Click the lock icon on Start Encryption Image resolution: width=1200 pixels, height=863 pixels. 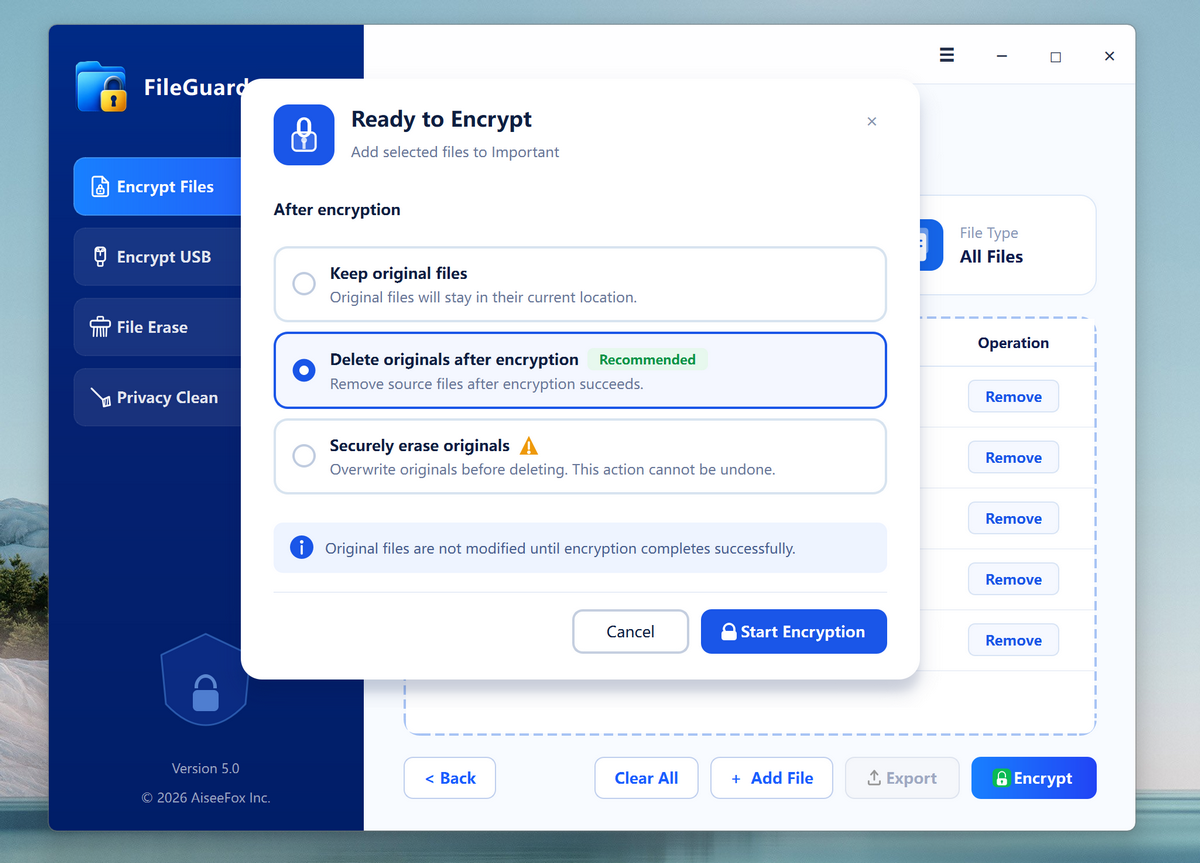click(x=729, y=632)
